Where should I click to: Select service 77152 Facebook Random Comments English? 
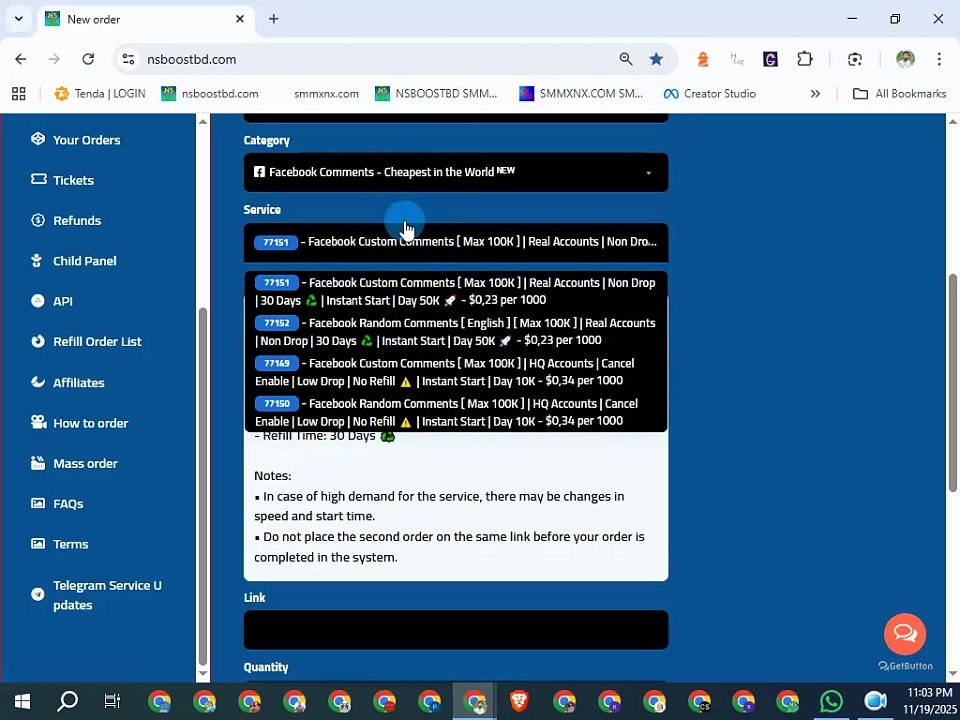click(455, 332)
